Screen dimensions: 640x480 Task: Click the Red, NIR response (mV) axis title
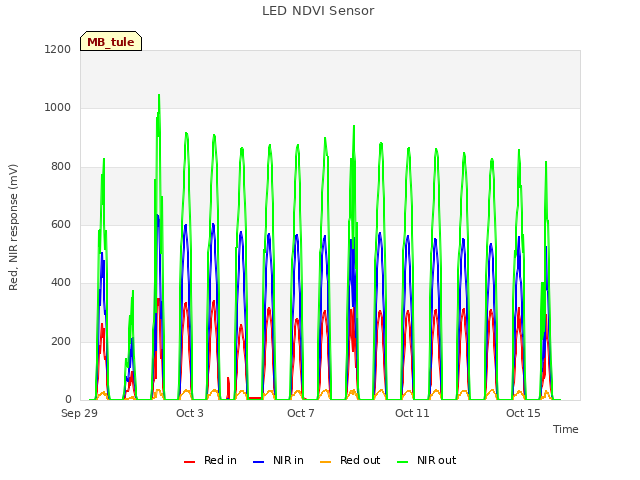(x=13, y=227)
